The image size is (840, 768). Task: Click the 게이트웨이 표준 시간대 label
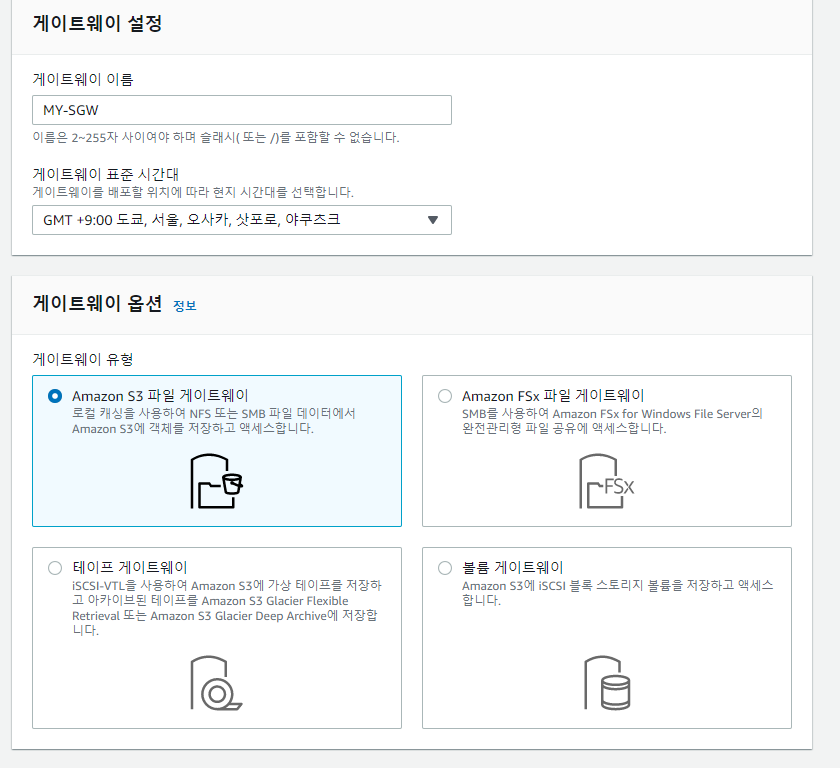[x=106, y=174]
